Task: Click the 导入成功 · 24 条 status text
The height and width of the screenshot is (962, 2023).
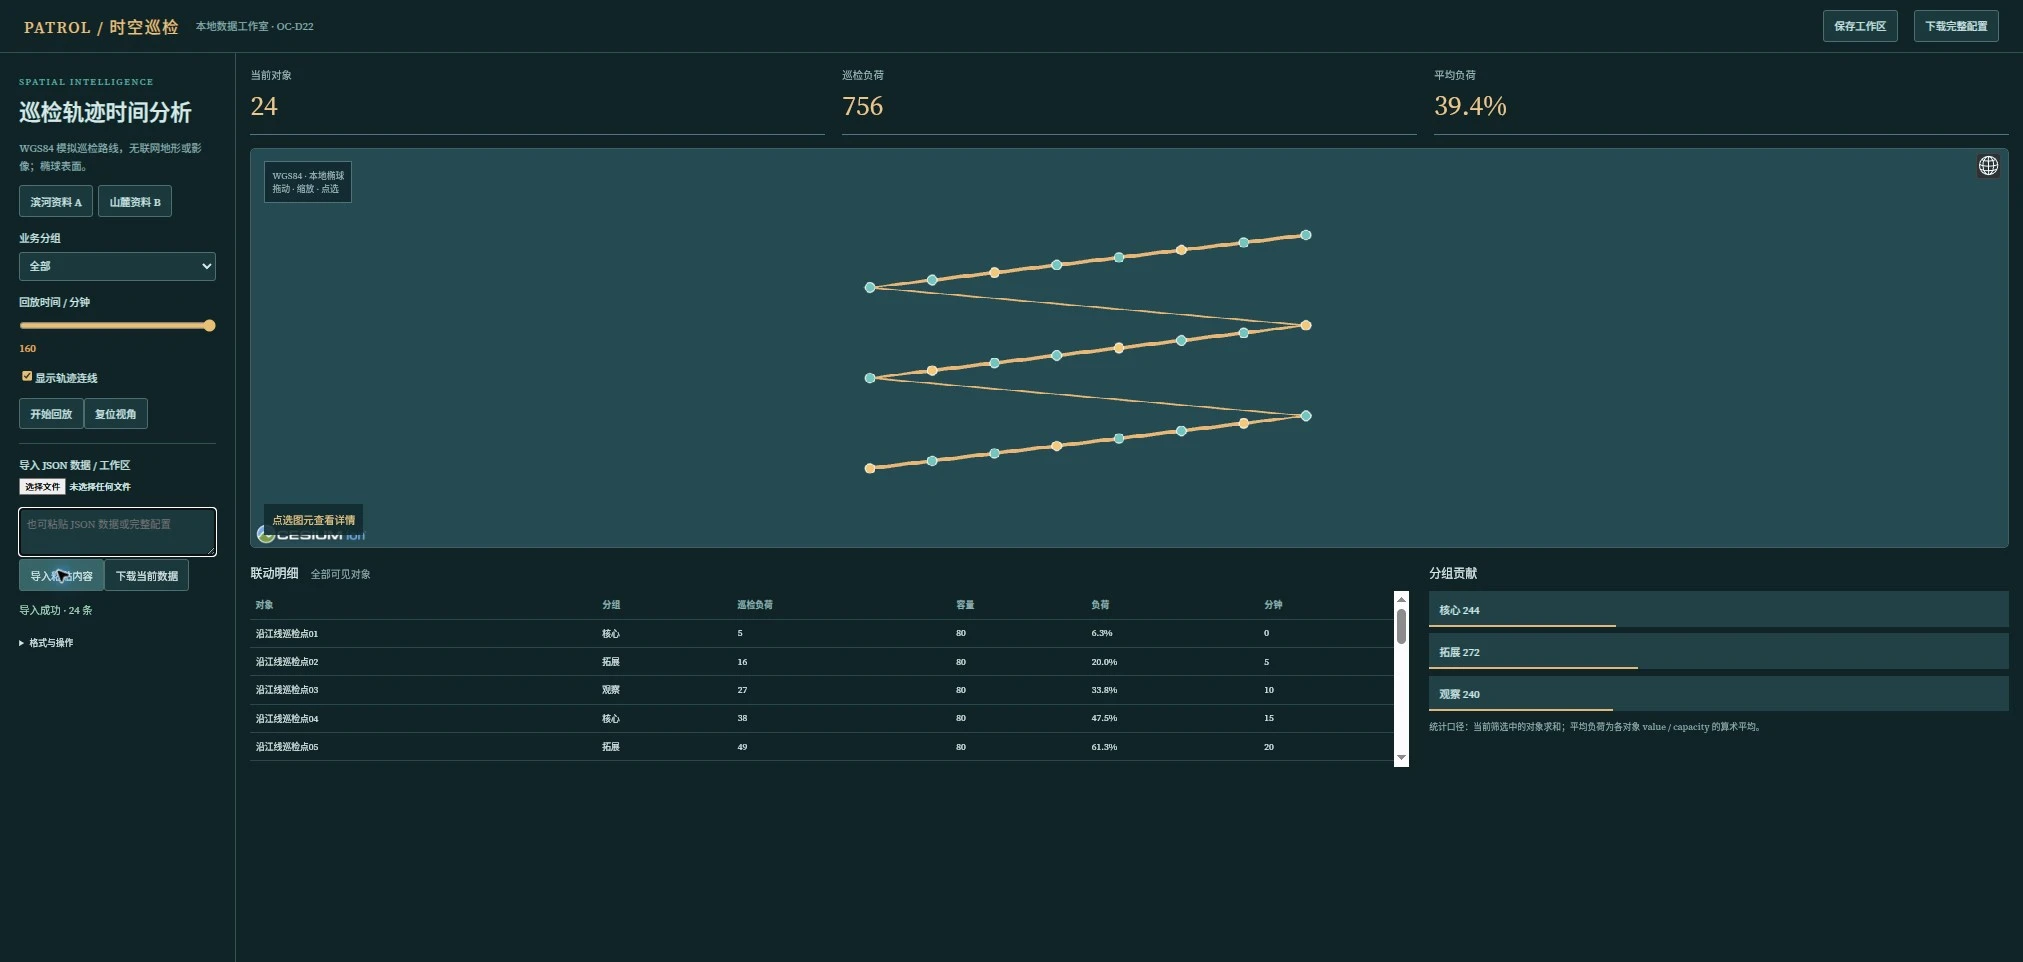Action: pyautogui.click(x=56, y=610)
